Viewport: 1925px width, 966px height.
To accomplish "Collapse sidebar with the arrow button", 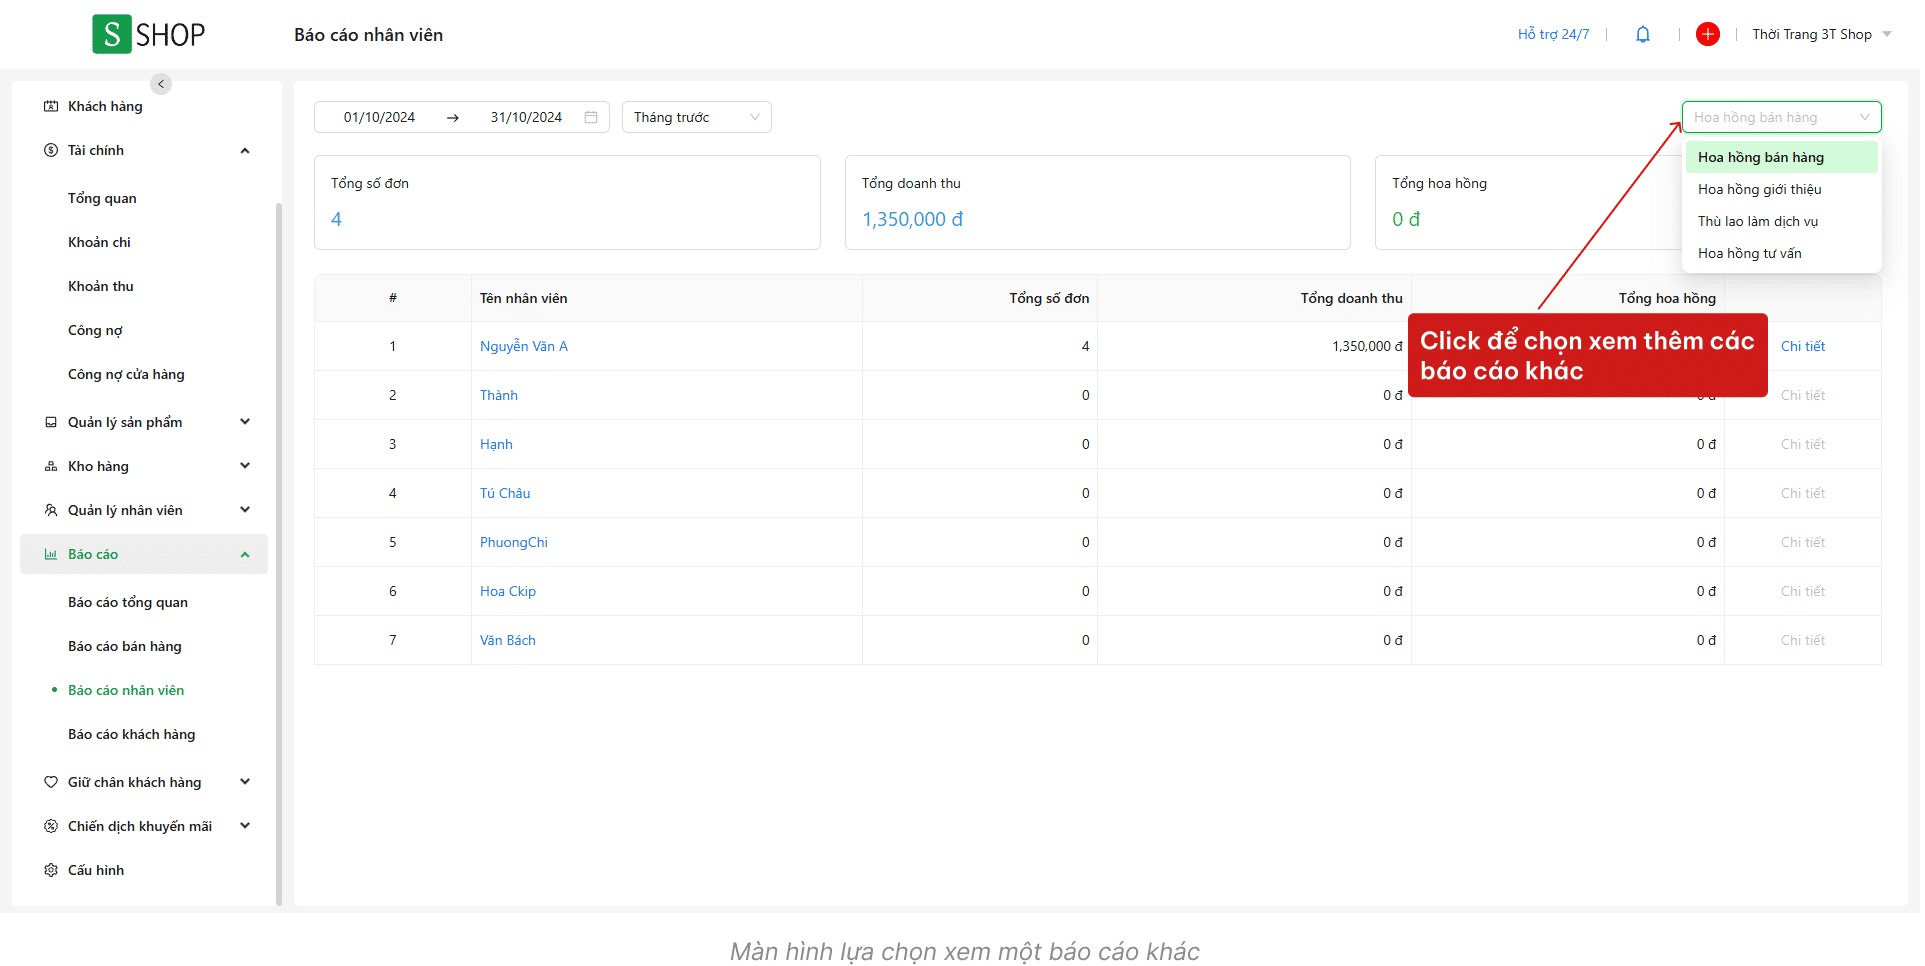I will pyautogui.click(x=161, y=84).
